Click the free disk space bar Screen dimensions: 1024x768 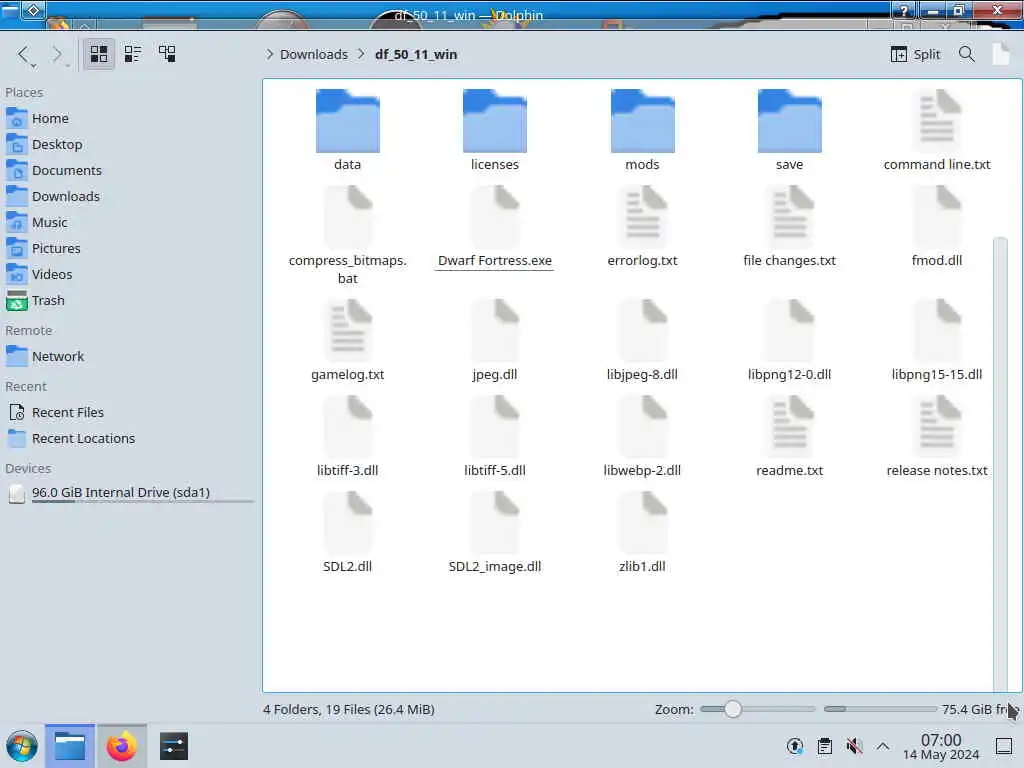[x=880, y=709]
